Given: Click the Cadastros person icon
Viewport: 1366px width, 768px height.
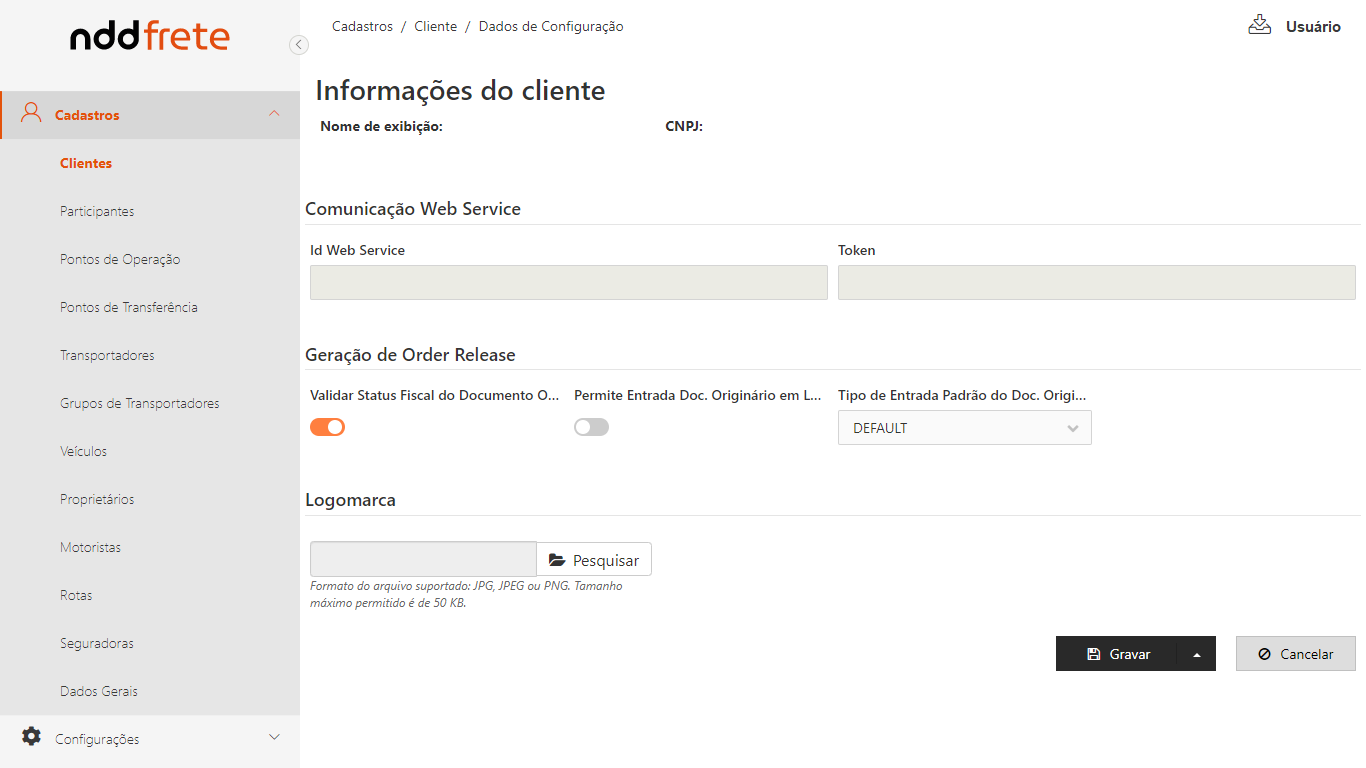Looking at the screenshot, I should tap(31, 113).
